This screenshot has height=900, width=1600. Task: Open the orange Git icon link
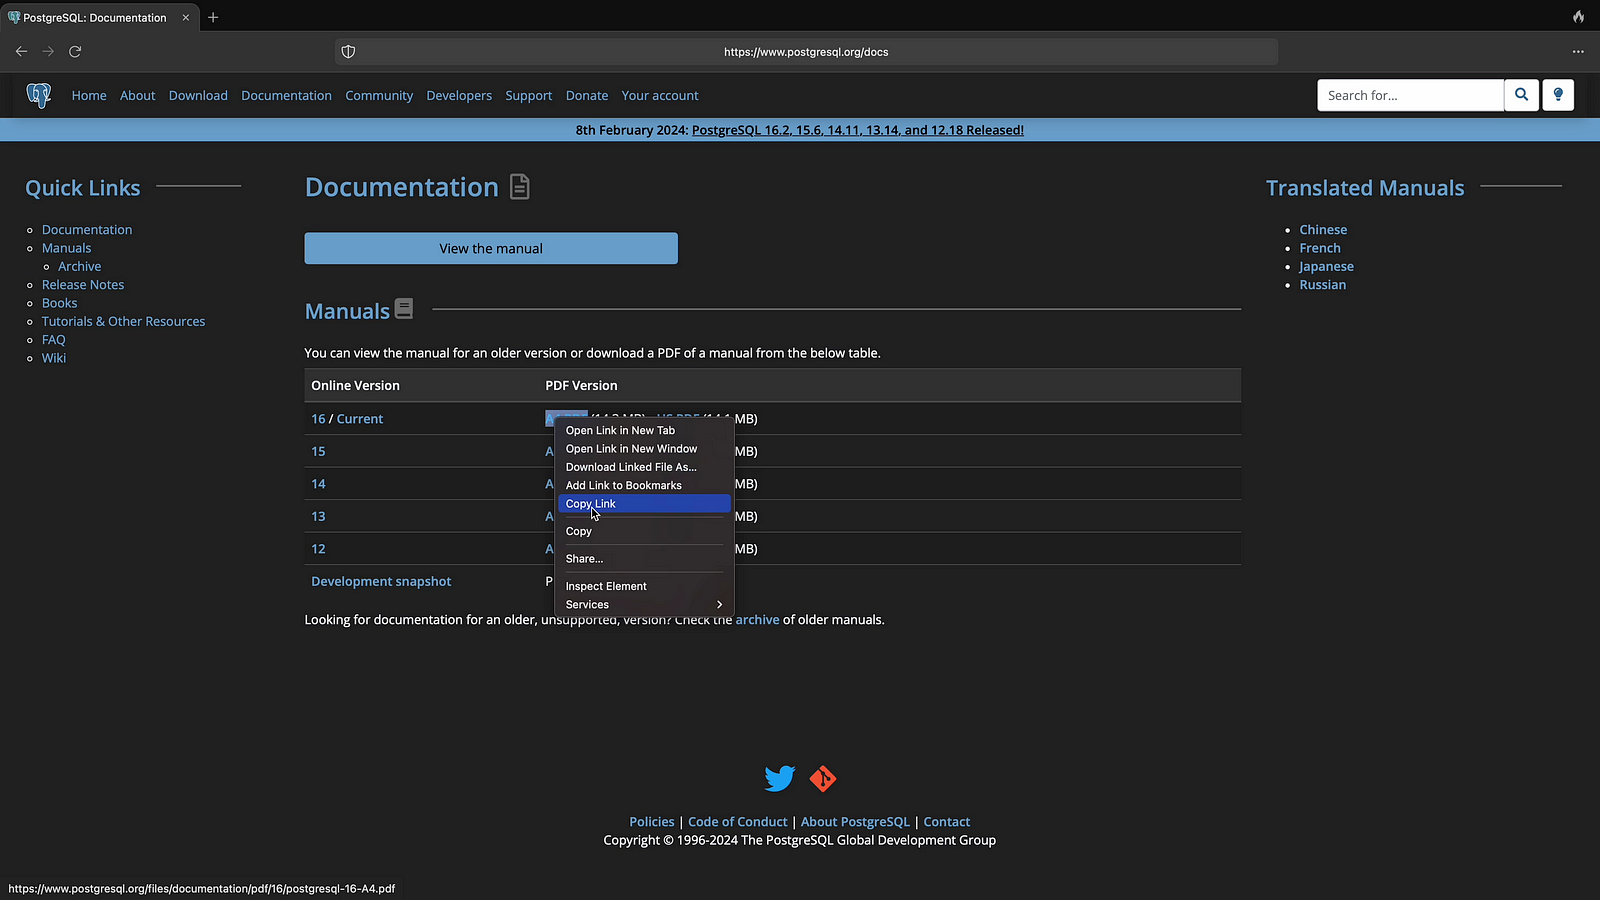point(823,778)
